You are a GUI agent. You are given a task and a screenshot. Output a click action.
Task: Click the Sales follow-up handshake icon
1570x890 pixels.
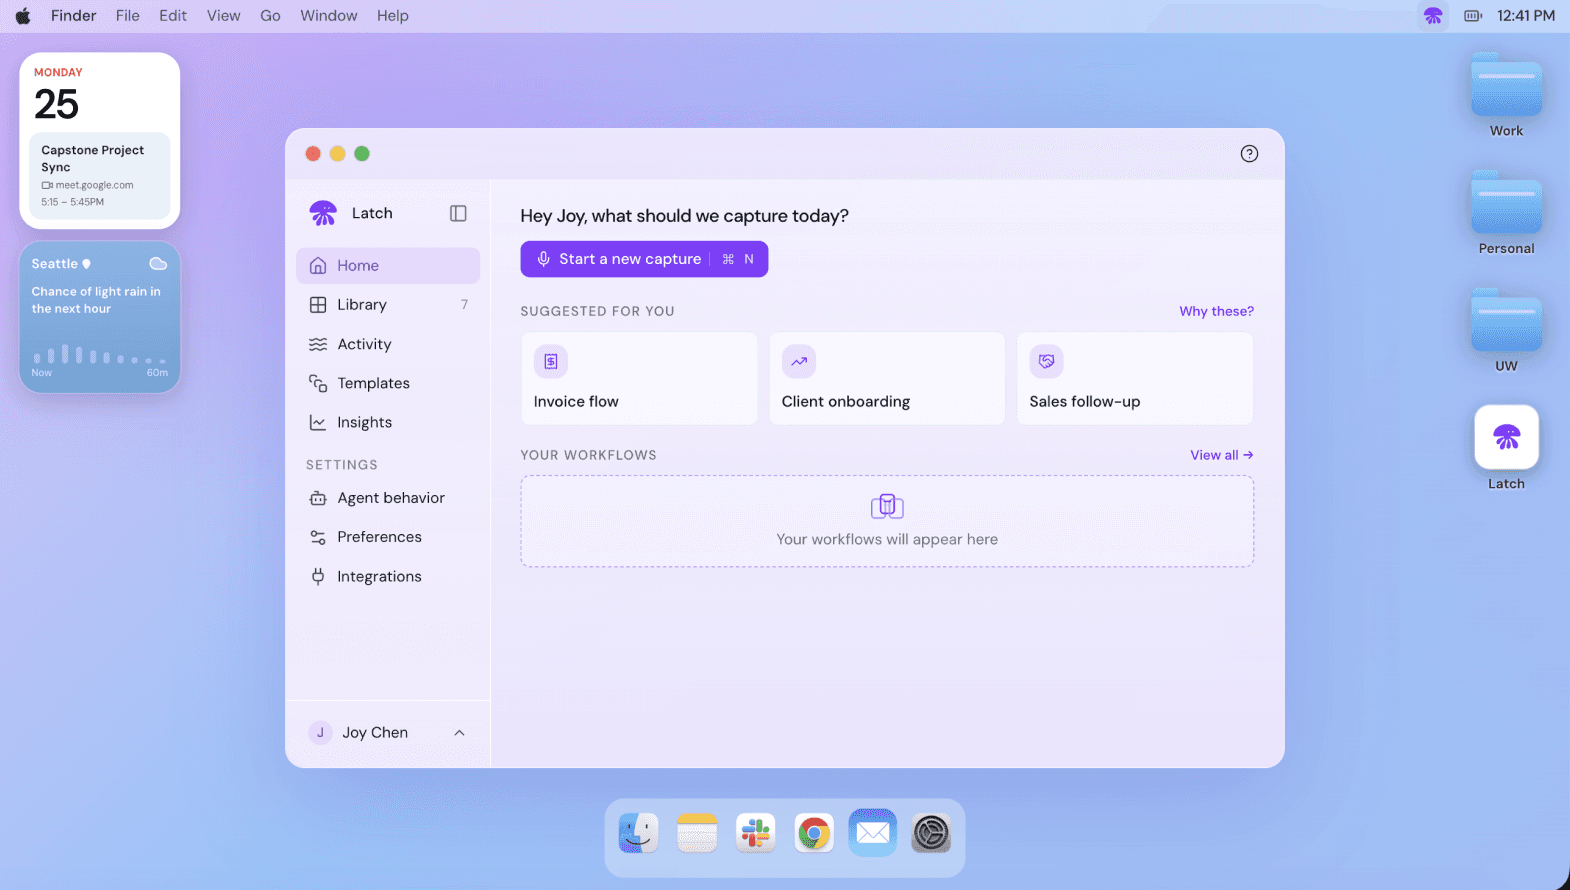(1047, 361)
